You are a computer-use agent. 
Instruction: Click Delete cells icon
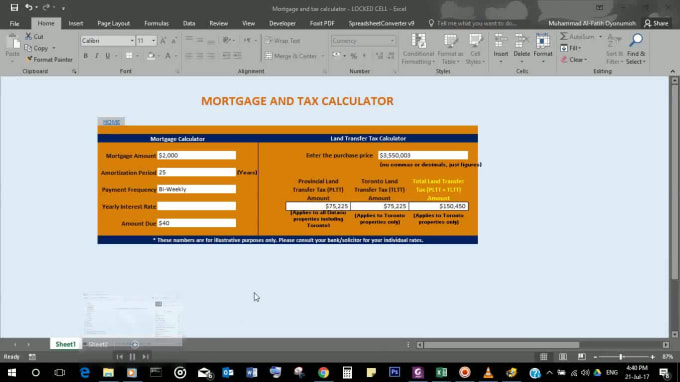pos(522,41)
